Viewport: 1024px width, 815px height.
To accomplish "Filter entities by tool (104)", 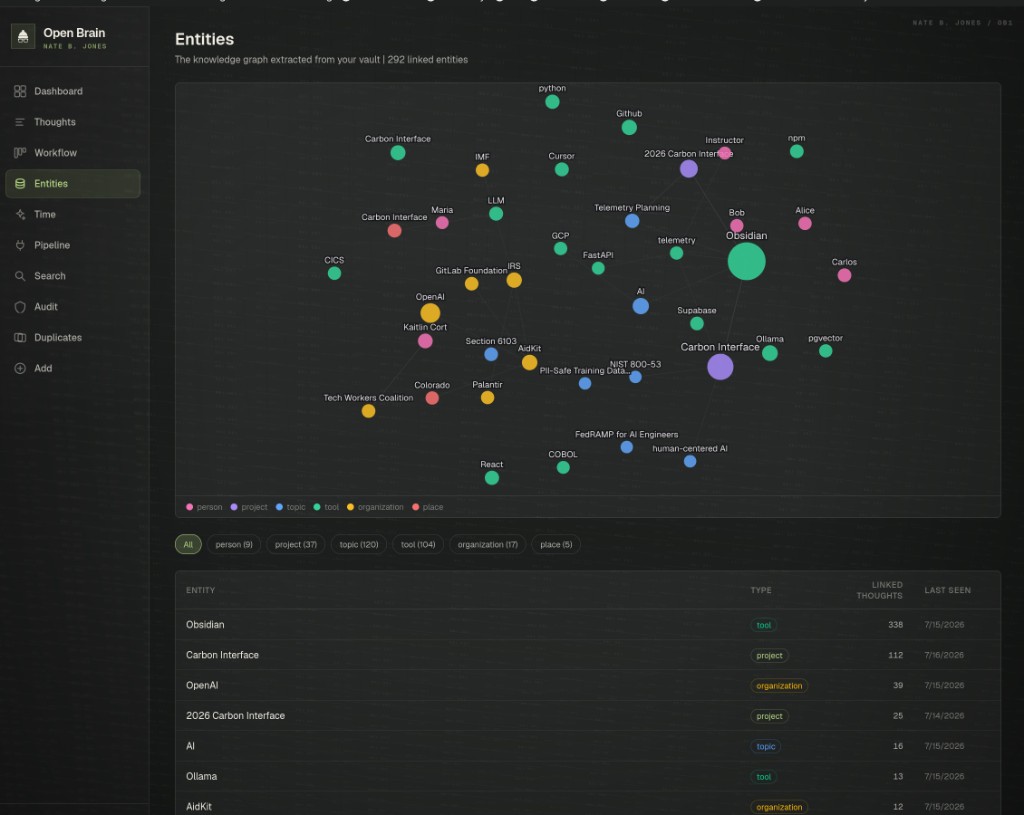I will [x=418, y=545].
